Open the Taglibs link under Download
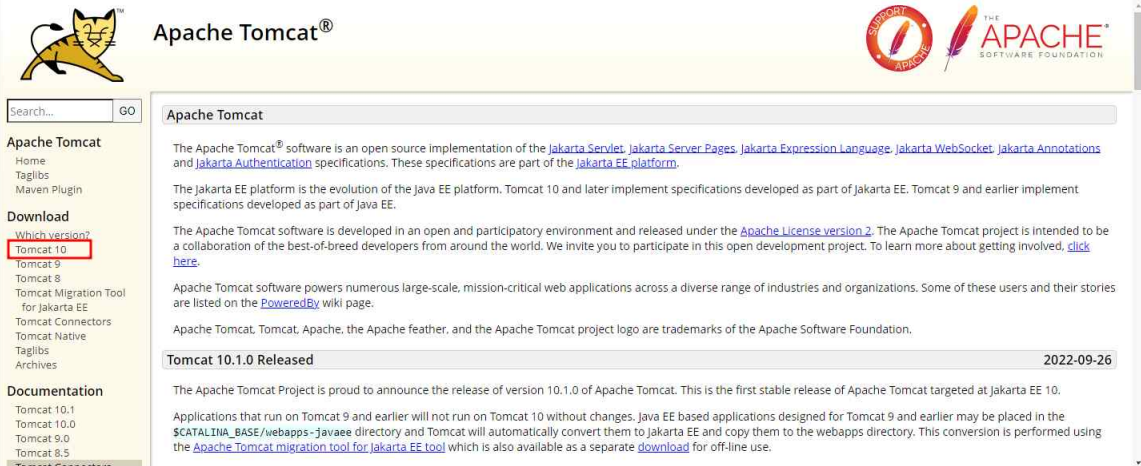 (32, 351)
